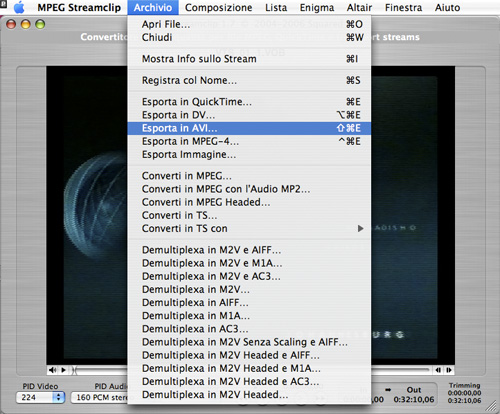
Task: Choose Converti in MPEG Headed...
Action: point(249,202)
